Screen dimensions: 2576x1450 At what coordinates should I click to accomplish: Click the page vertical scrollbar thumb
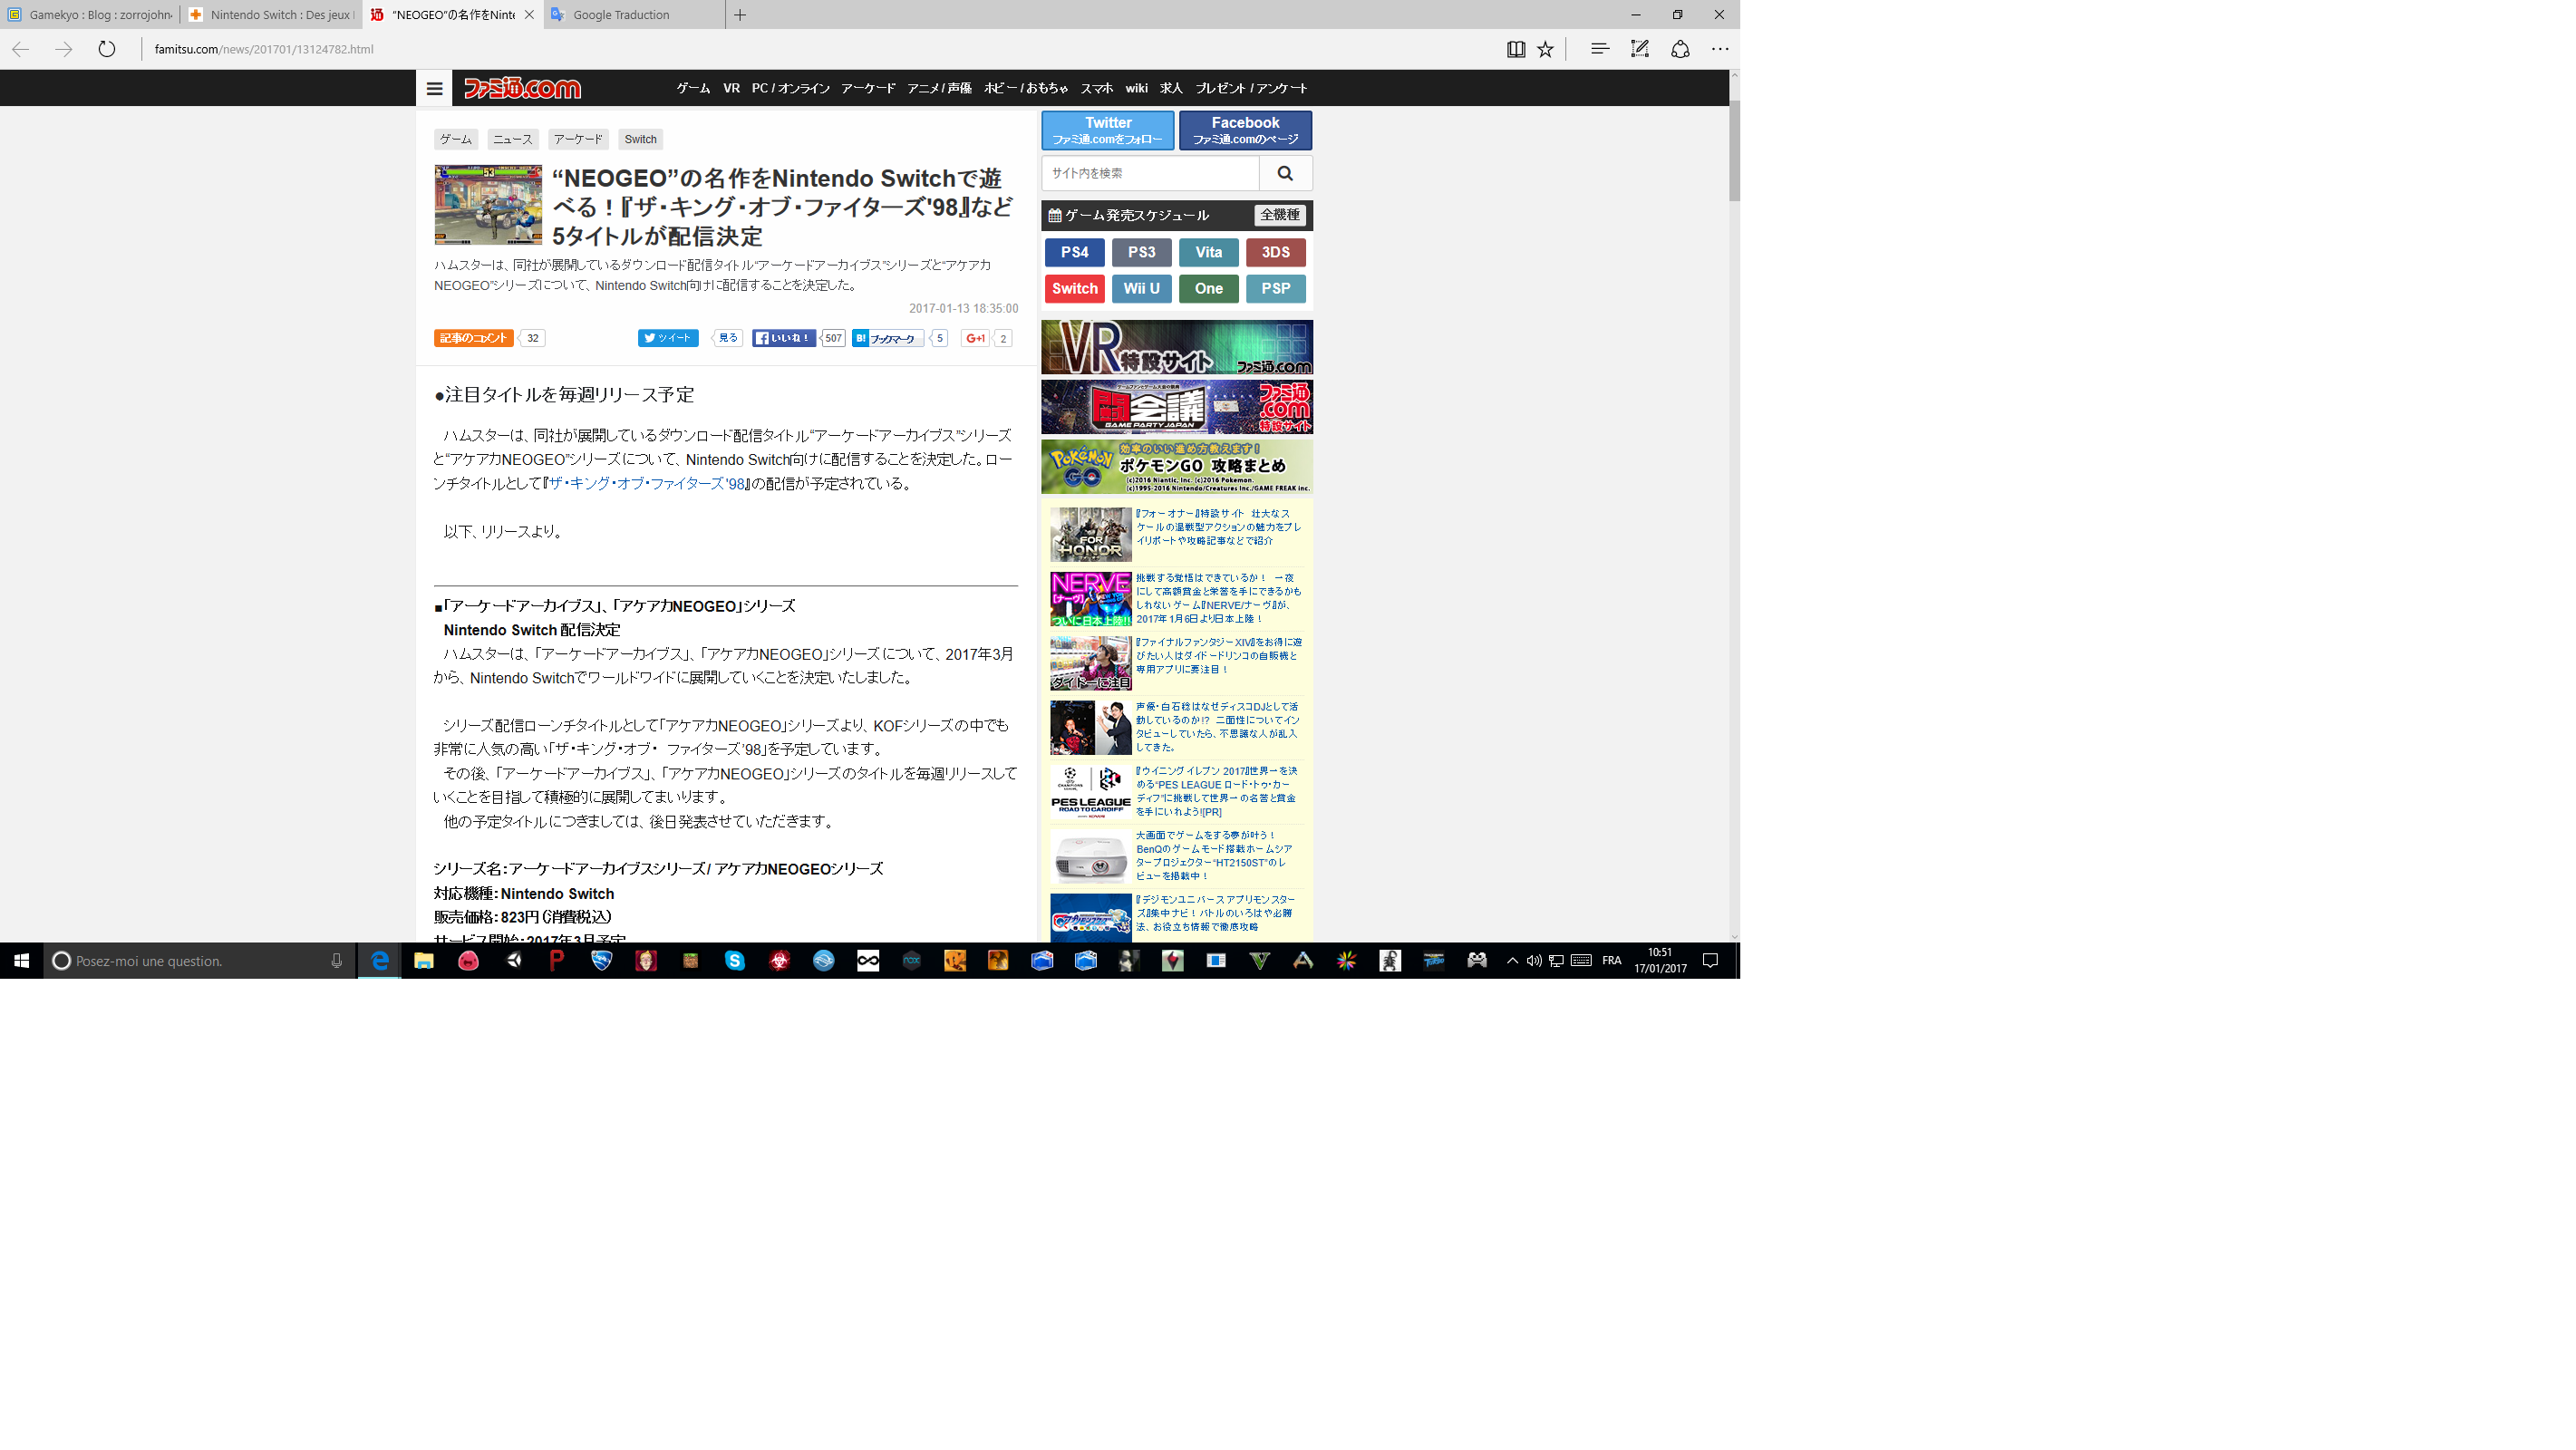tap(1734, 150)
